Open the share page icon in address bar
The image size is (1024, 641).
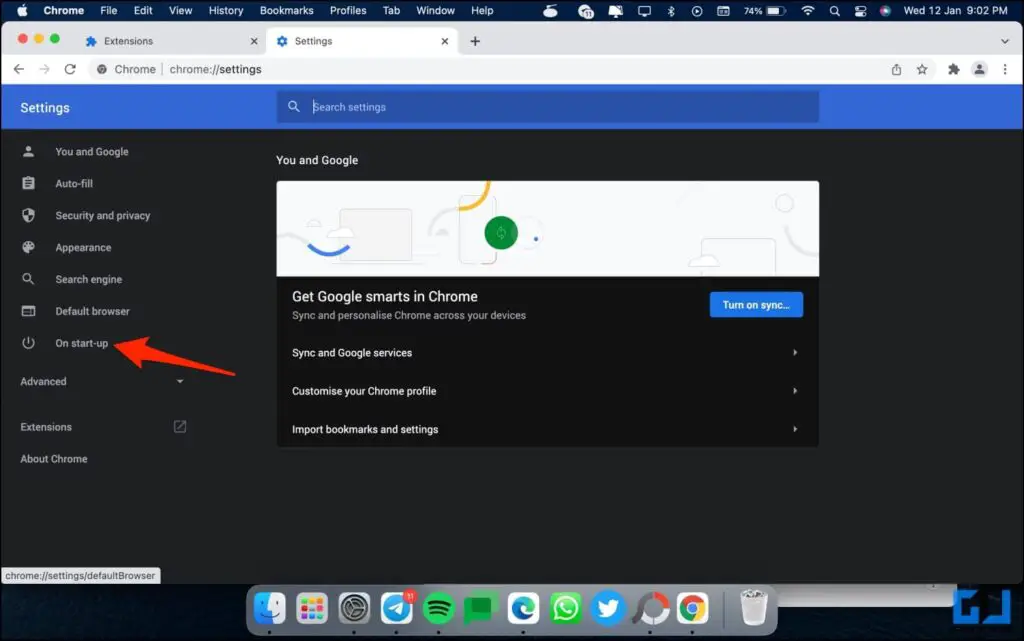coord(896,69)
